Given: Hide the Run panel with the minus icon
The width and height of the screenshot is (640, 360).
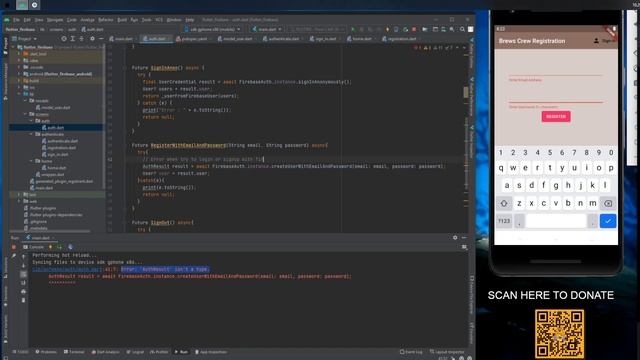Looking at the screenshot, I should (x=464, y=238).
